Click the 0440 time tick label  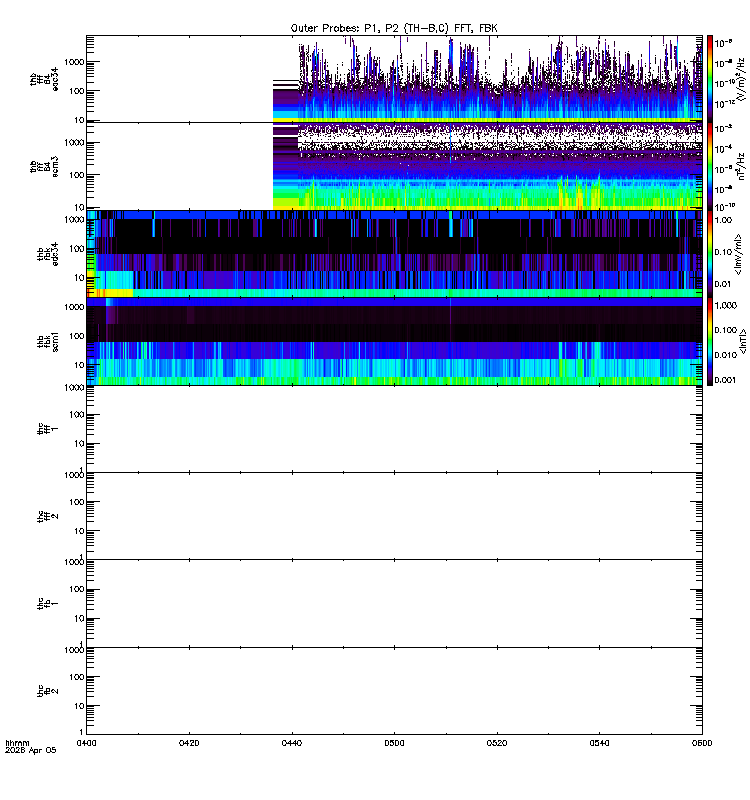tap(292, 743)
